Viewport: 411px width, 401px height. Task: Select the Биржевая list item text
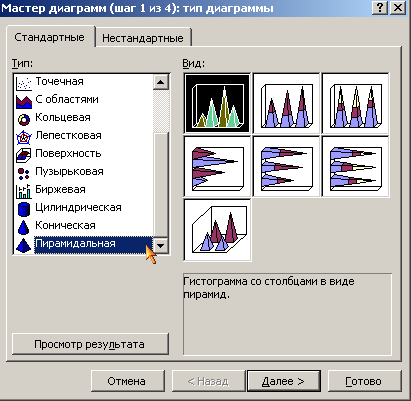click(x=60, y=189)
